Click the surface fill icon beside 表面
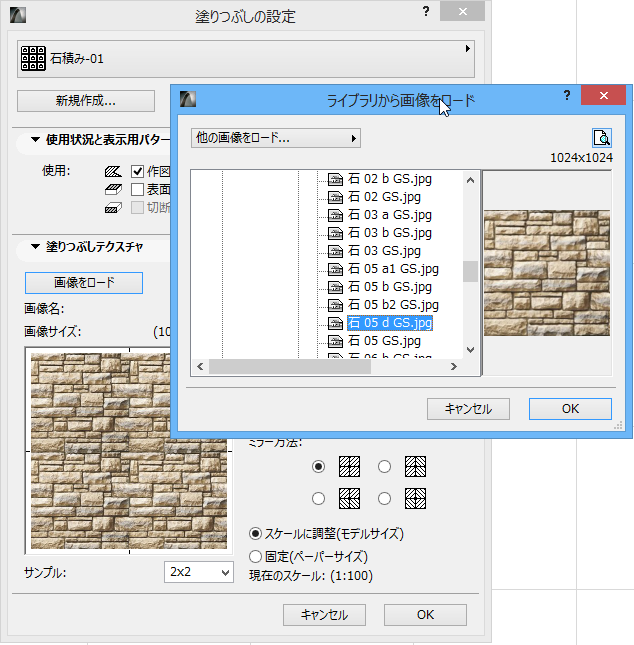 (x=113, y=190)
